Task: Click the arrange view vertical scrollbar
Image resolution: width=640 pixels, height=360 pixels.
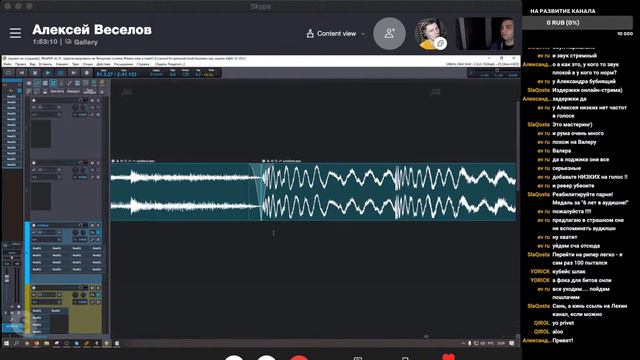Action: 518,145
